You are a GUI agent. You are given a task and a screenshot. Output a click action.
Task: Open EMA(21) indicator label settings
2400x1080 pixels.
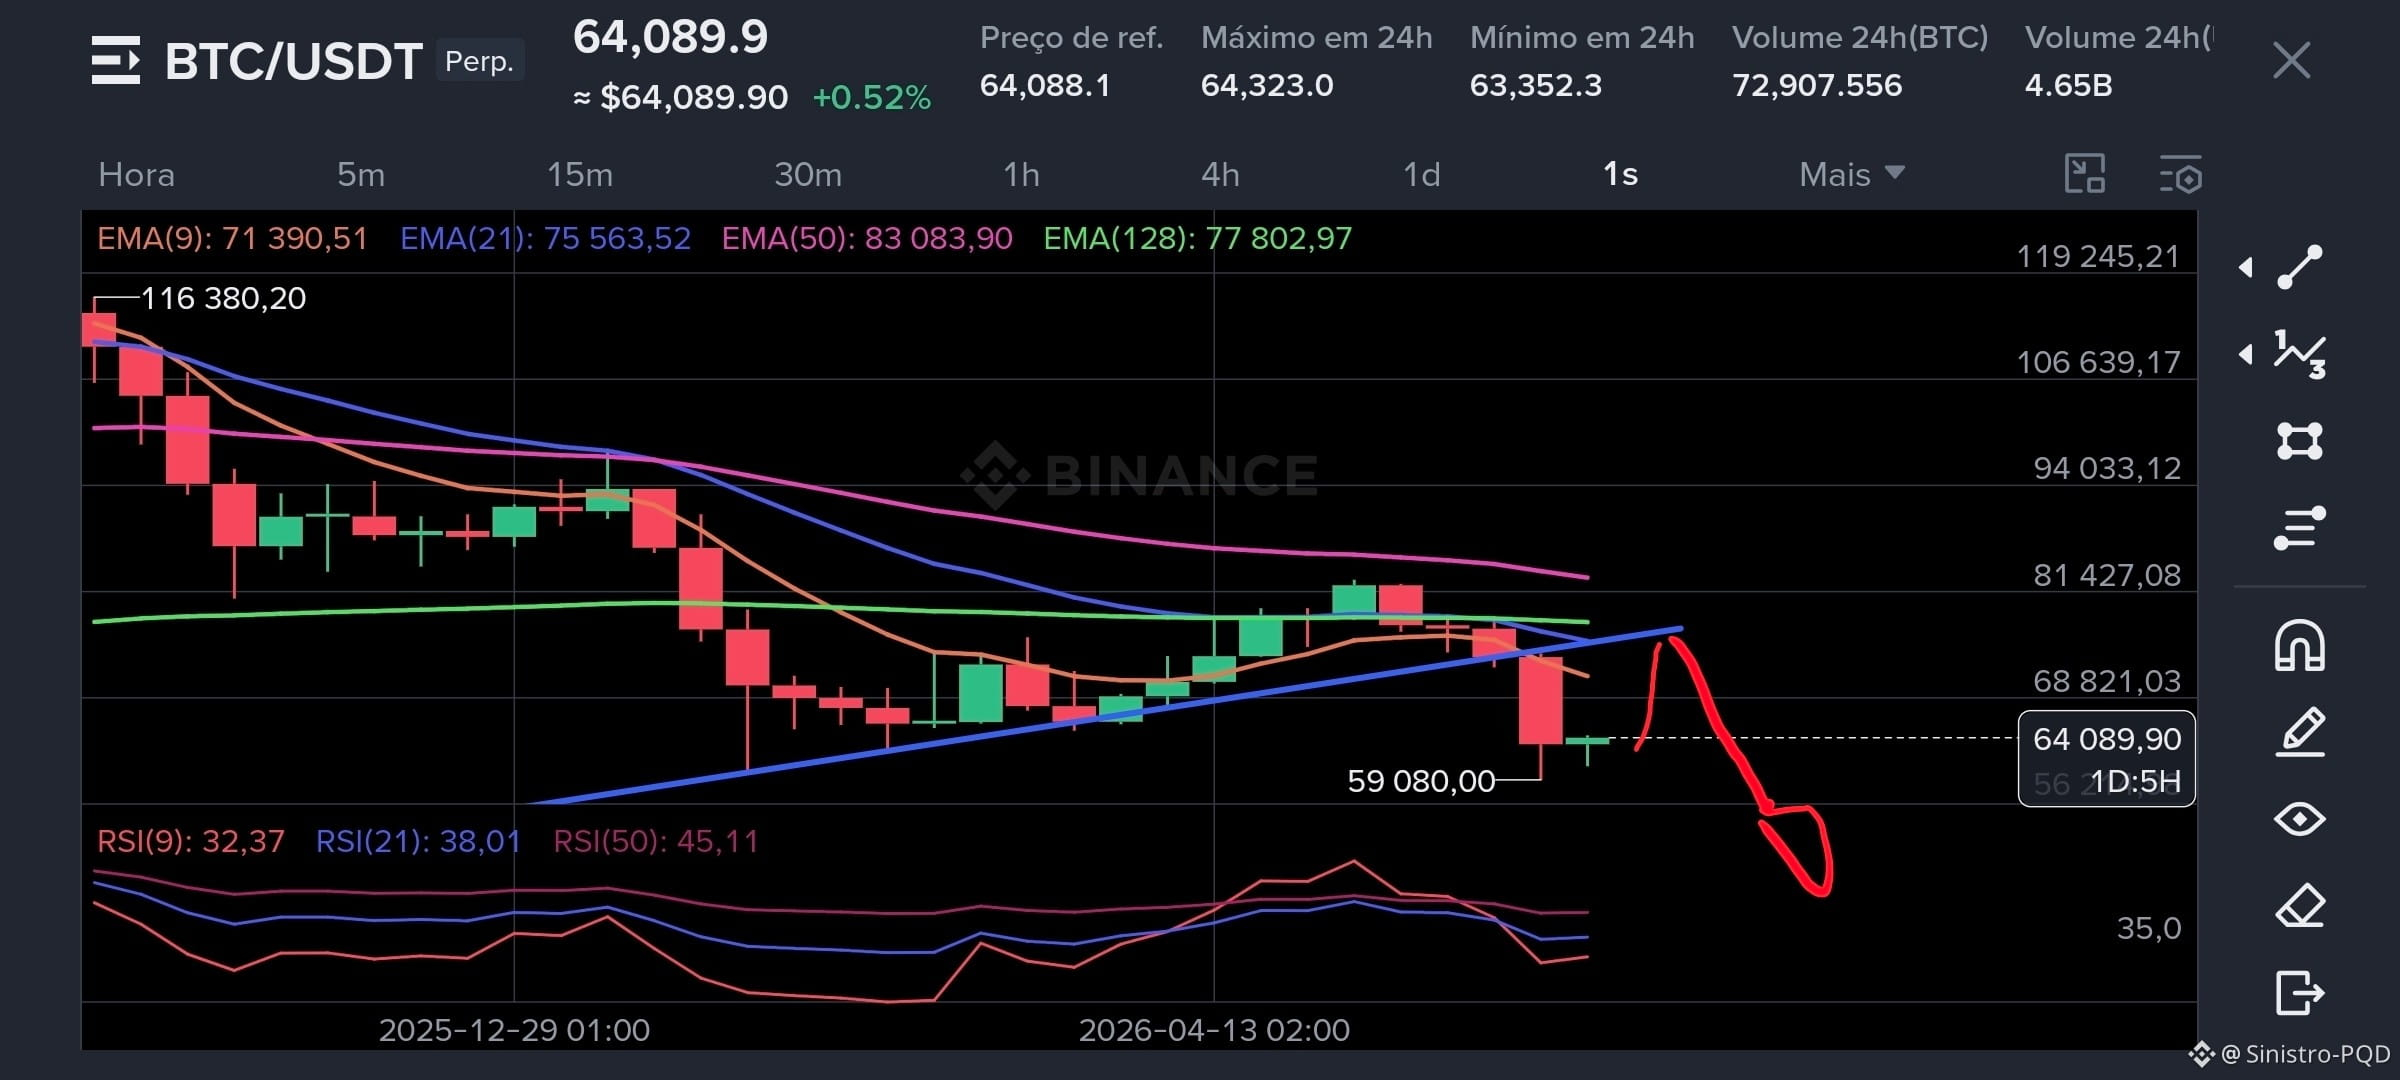pyautogui.click(x=545, y=238)
